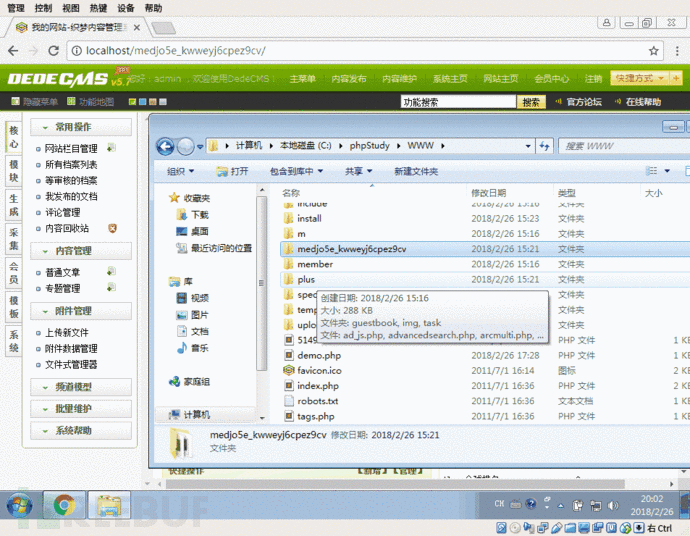Image resolution: width=690 pixels, height=536 pixels.
Task: Switch to 系统 sidebar tab
Action: tap(14, 341)
